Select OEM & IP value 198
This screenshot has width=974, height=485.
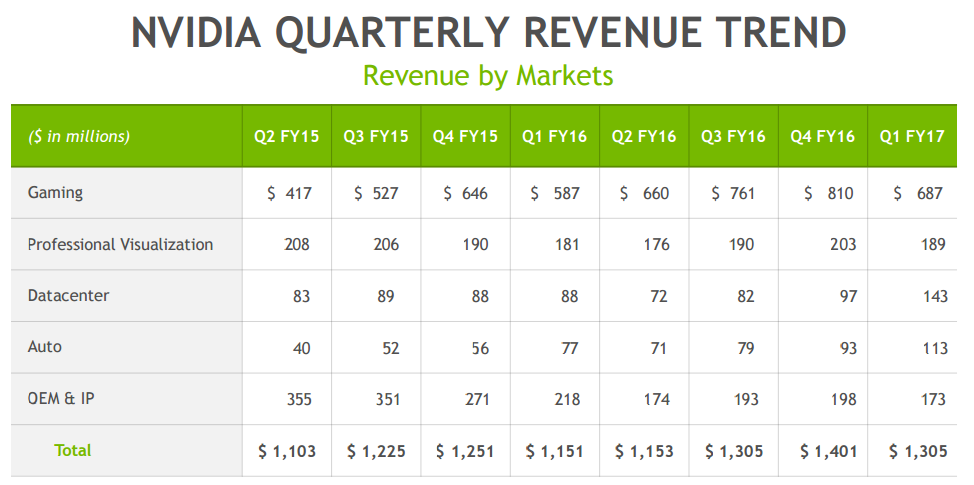[x=845, y=399]
